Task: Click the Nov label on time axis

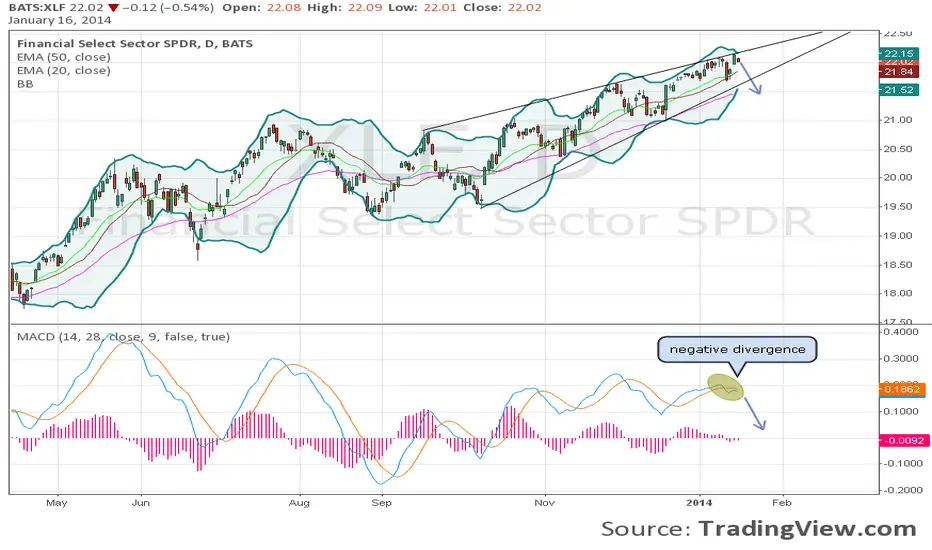Action: coord(544,503)
